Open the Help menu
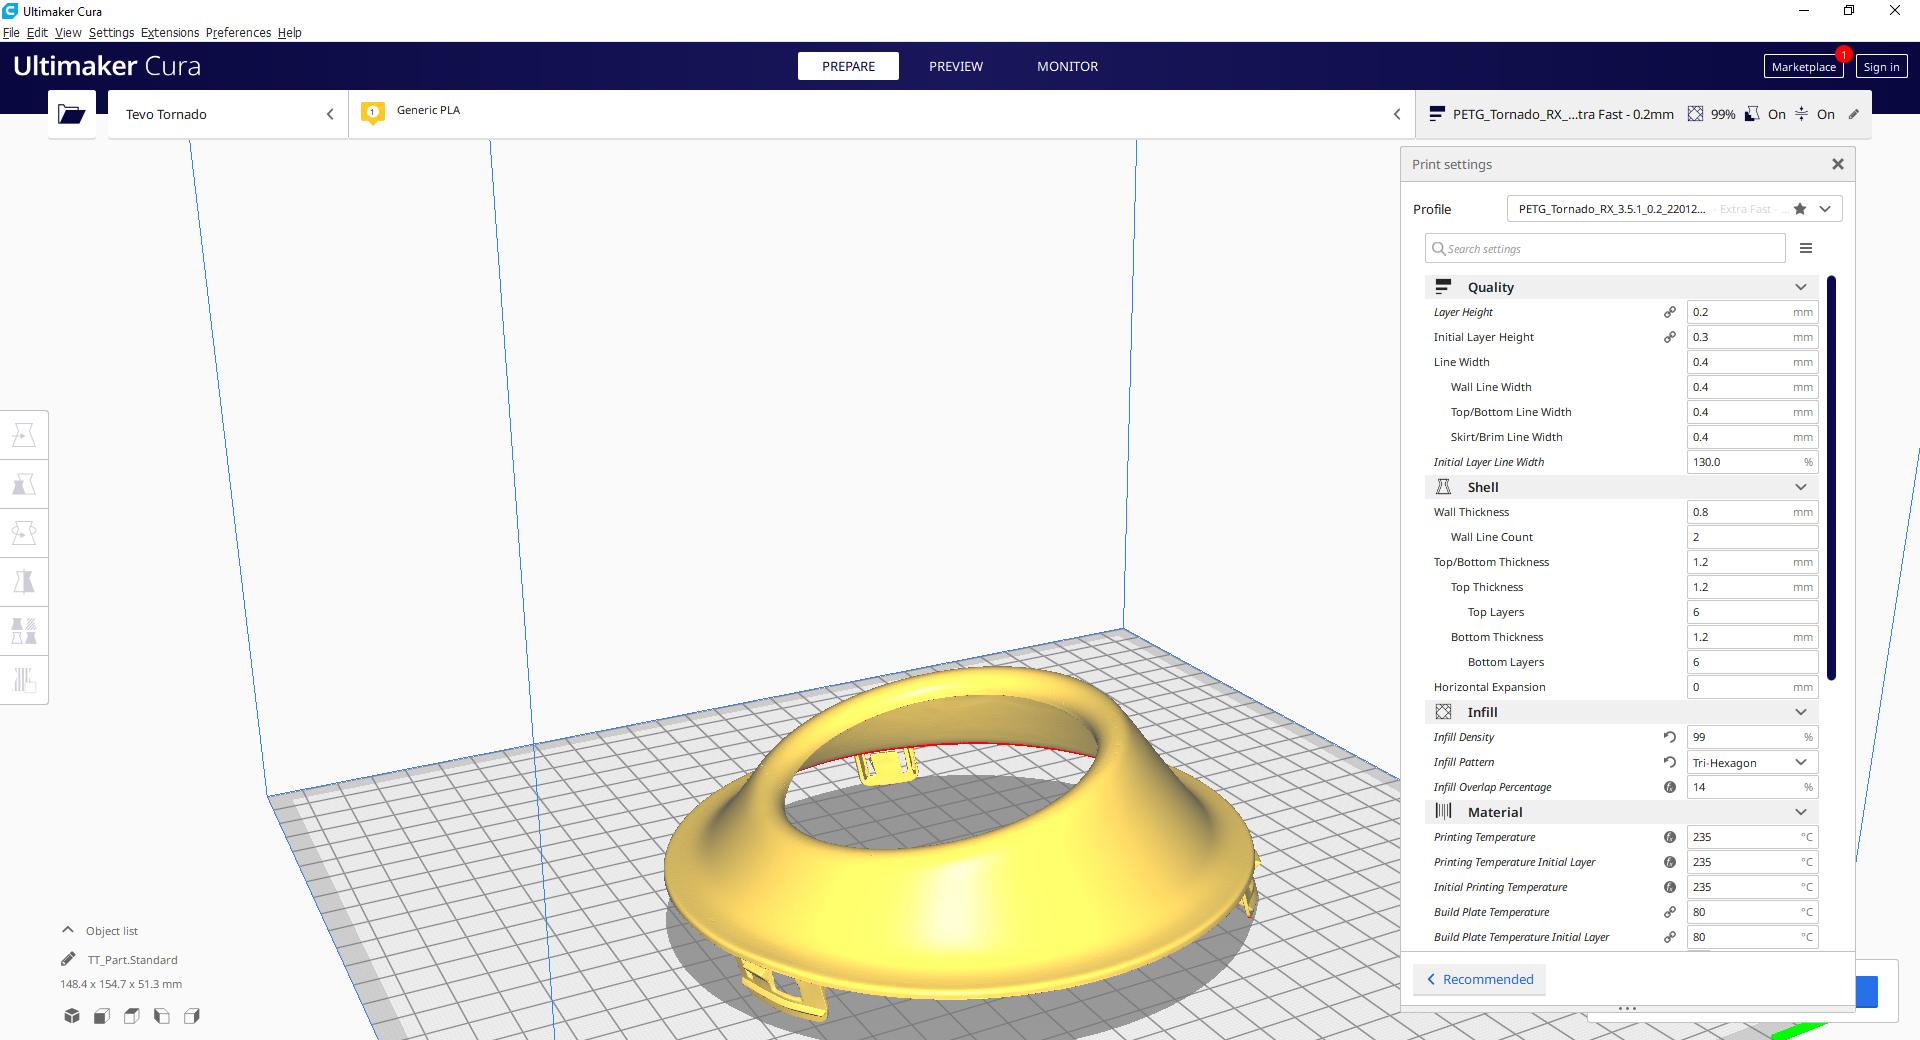This screenshot has height=1040, width=1920. 289,32
